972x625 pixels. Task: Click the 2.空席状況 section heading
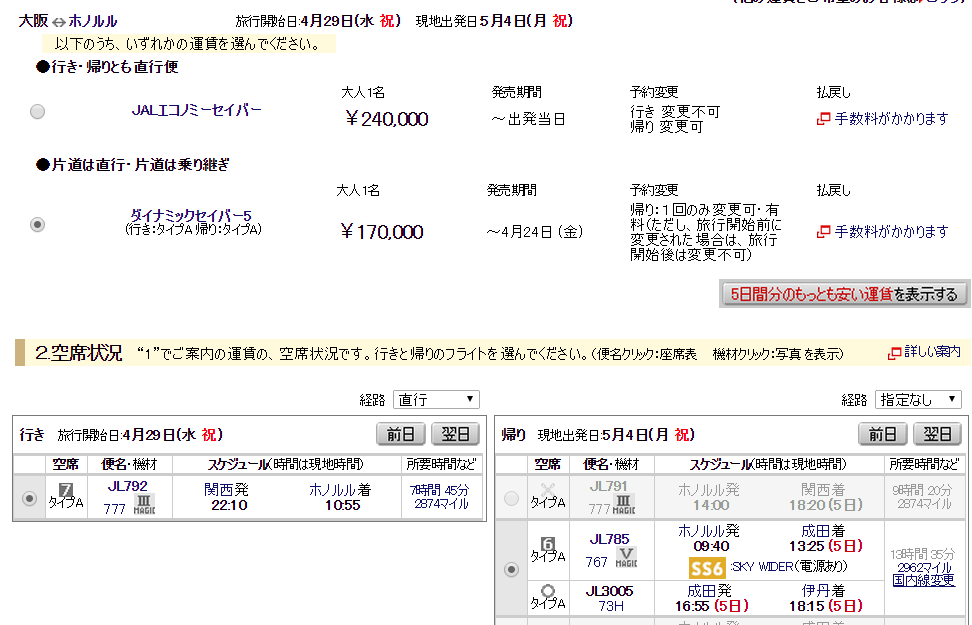79,353
